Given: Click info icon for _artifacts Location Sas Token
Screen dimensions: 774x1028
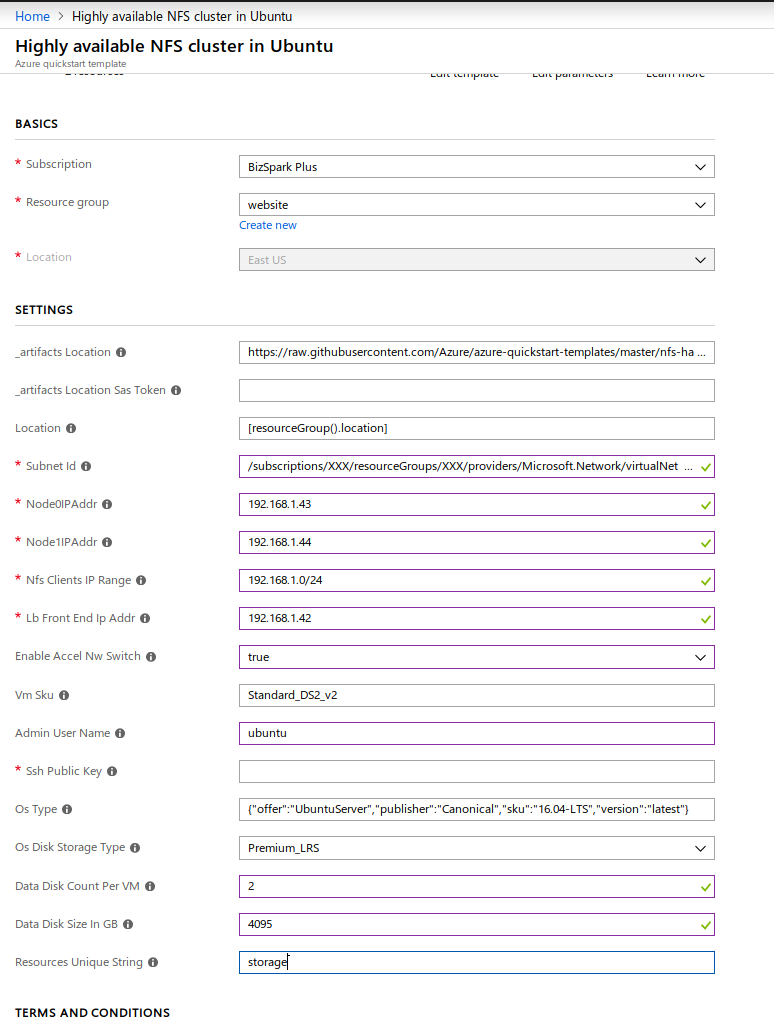Looking at the screenshot, I should coord(176,391).
